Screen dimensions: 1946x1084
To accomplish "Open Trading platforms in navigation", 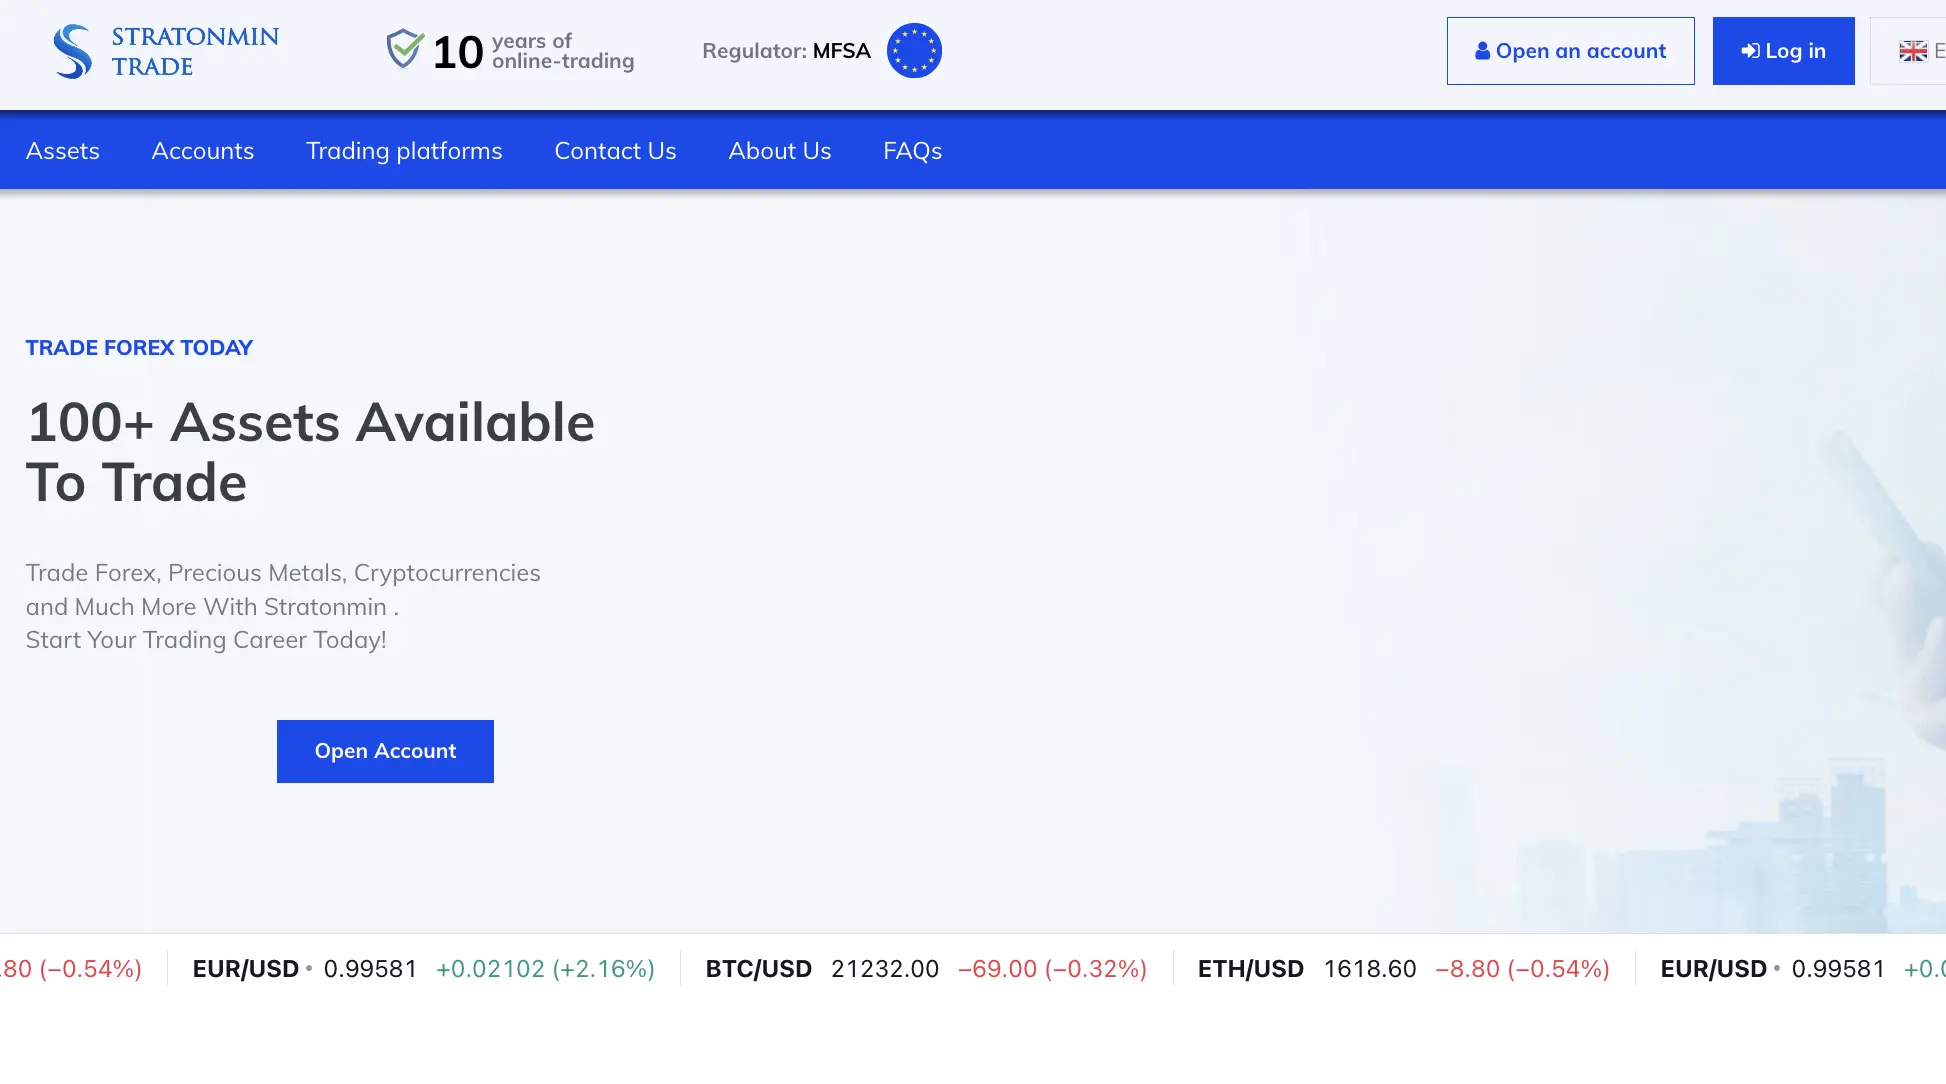I will tap(404, 151).
